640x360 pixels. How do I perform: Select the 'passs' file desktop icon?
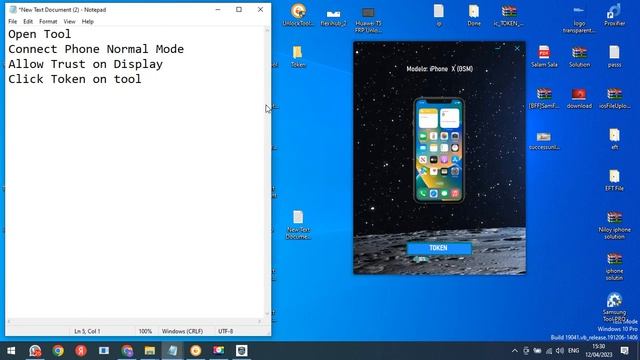coord(614,56)
